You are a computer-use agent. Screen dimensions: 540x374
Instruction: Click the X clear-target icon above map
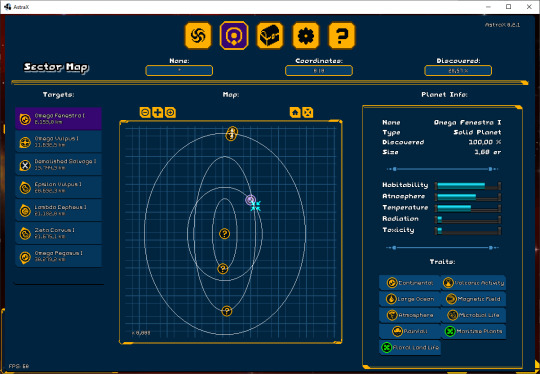pos(308,112)
